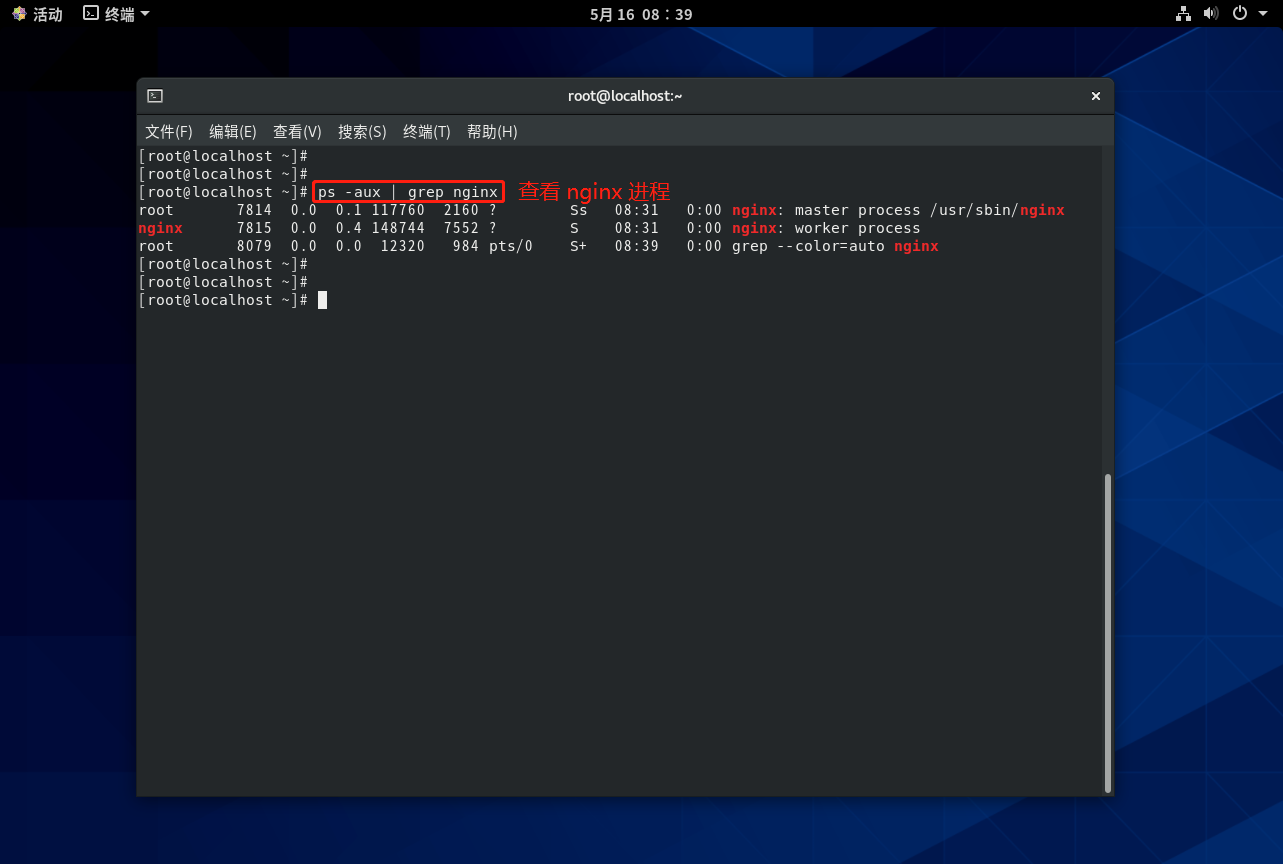Click the nginx master process output line
This screenshot has width=1283, height=864.
[600, 210]
